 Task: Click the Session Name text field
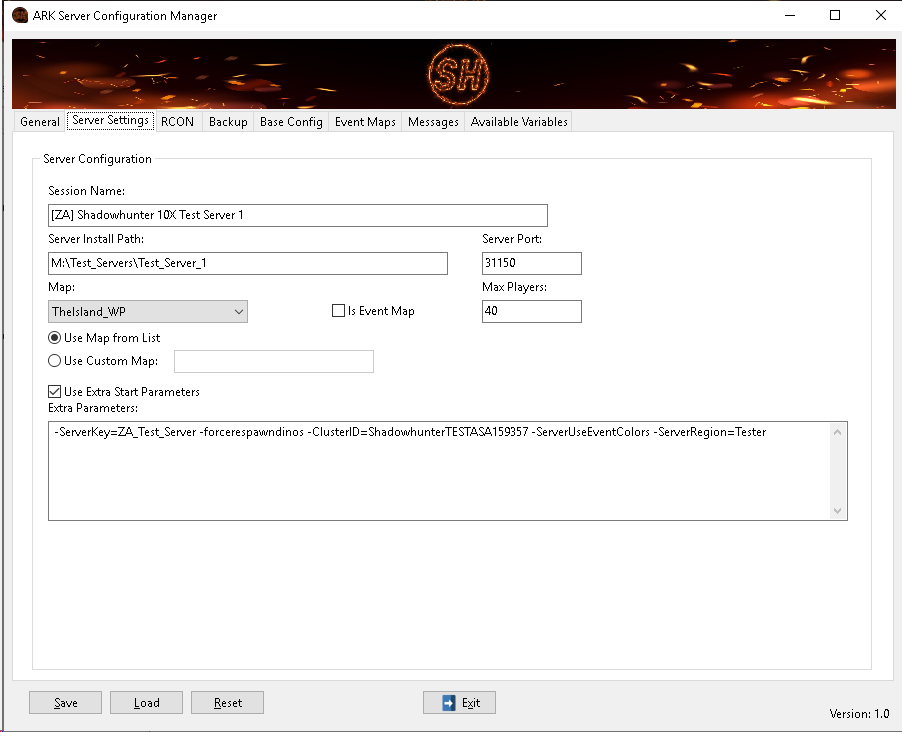pyautogui.click(x=298, y=215)
